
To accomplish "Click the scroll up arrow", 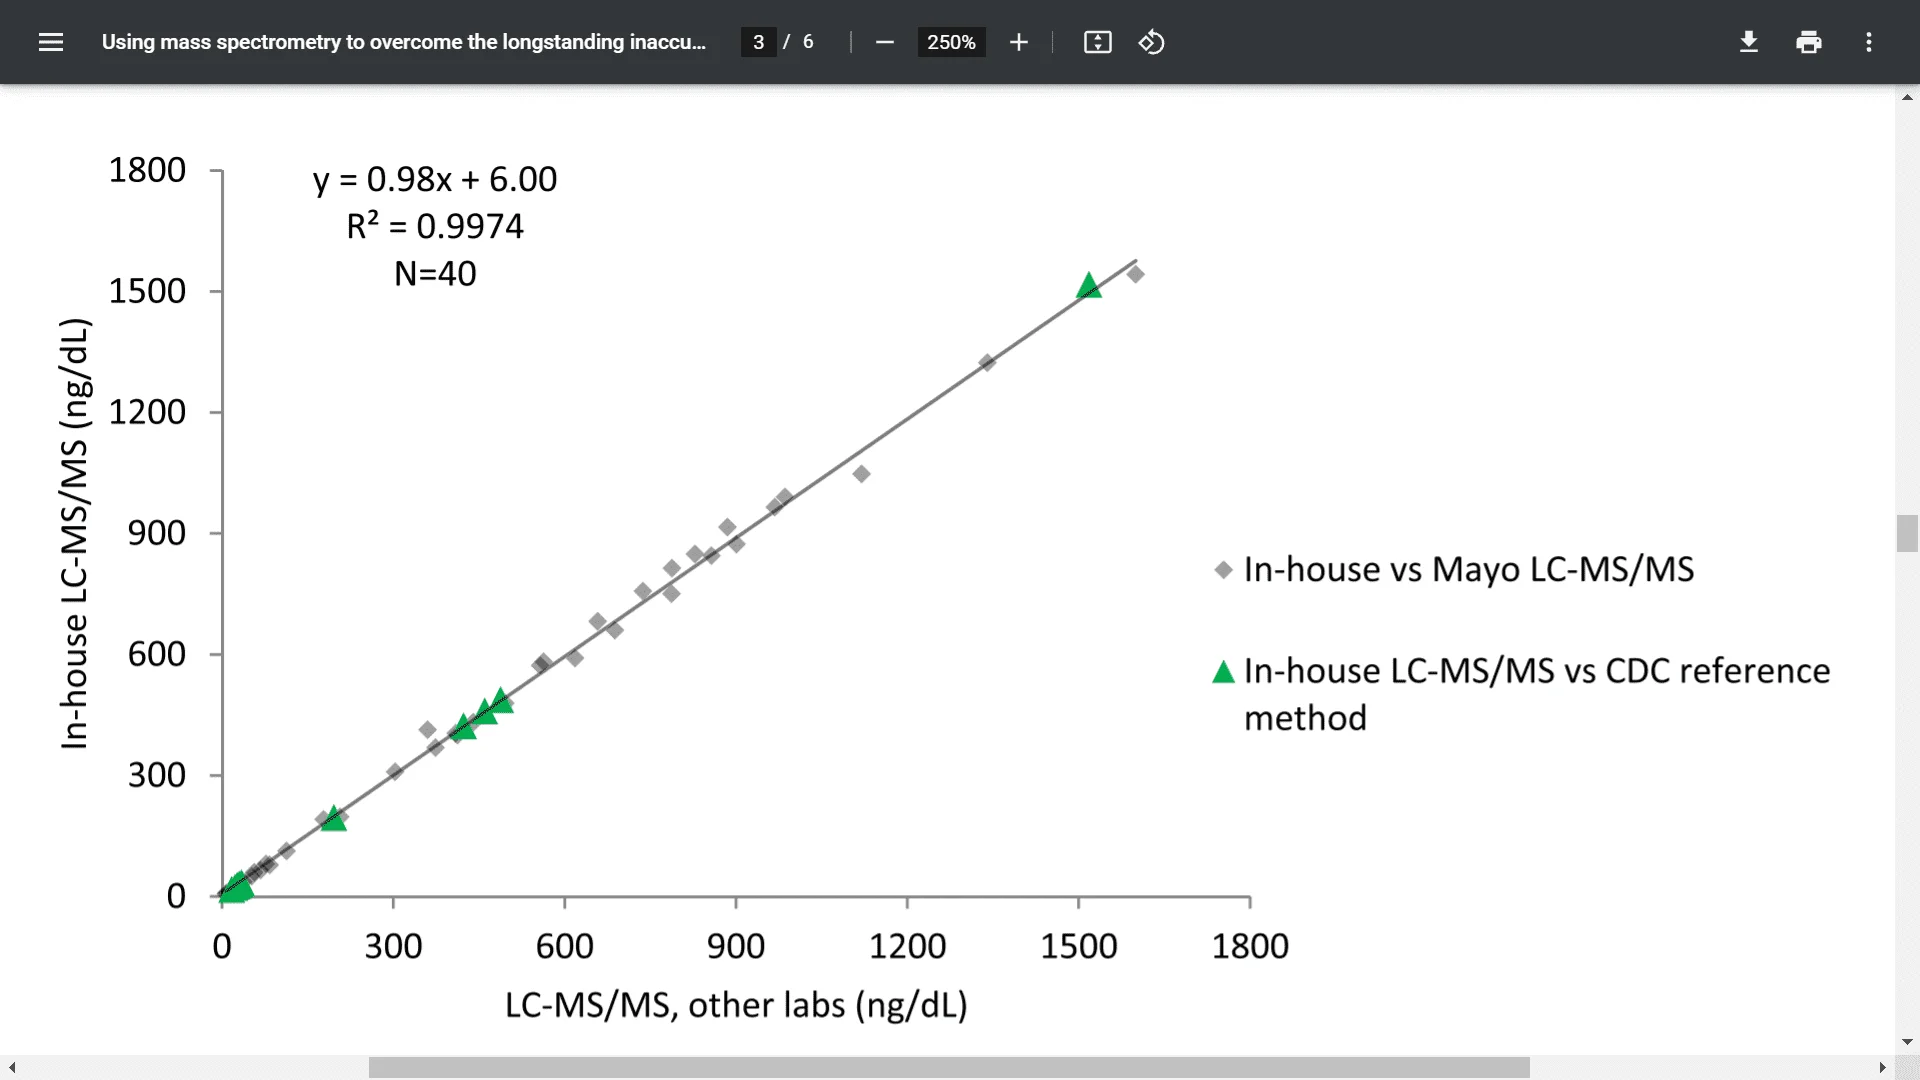I will (x=1907, y=97).
